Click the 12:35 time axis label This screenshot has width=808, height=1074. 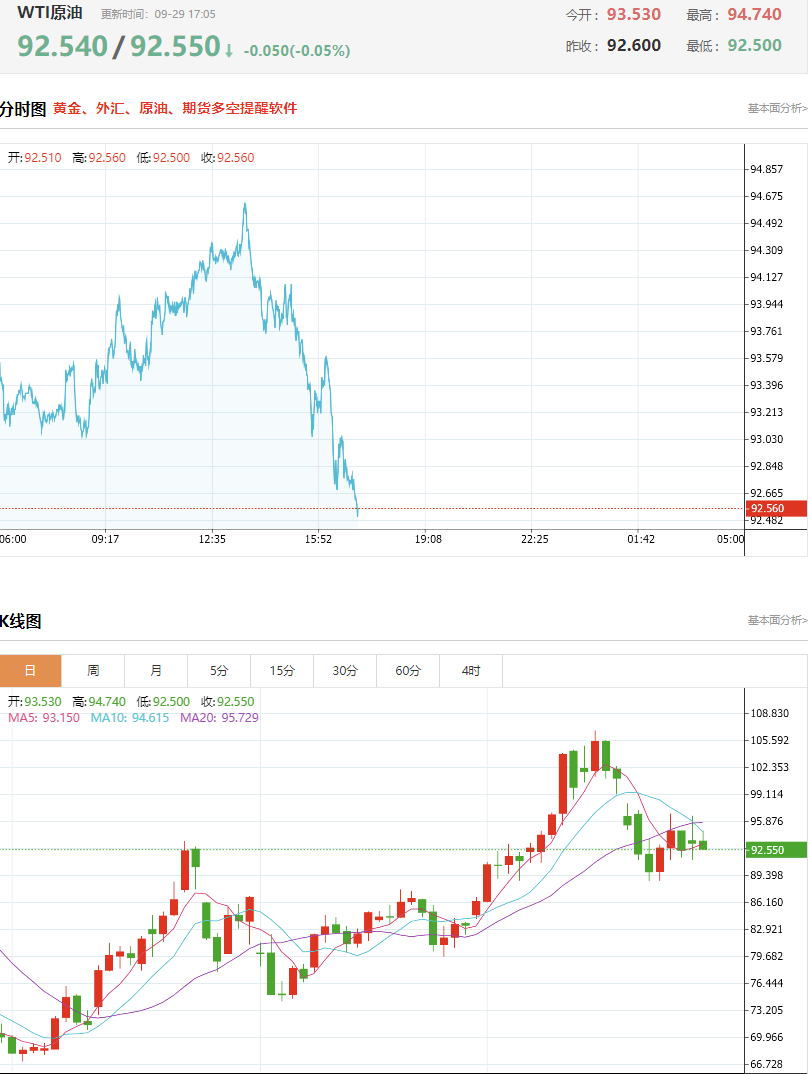point(212,539)
